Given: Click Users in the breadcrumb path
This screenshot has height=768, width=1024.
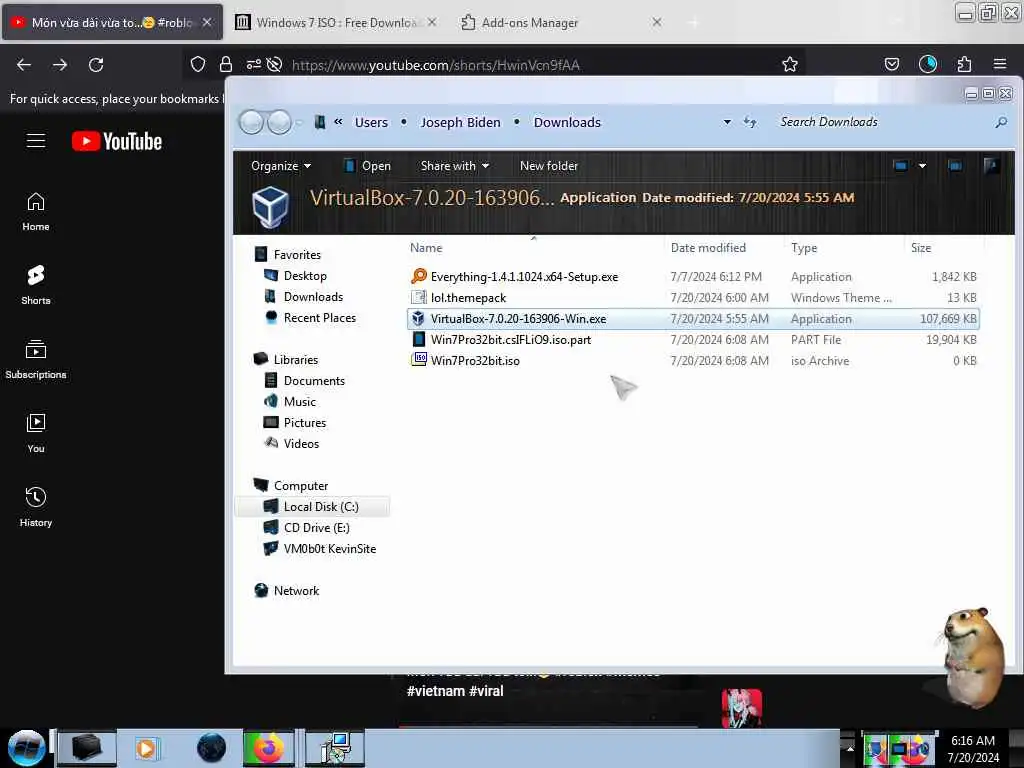Looking at the screenshot, I should (x=371, y=122).
